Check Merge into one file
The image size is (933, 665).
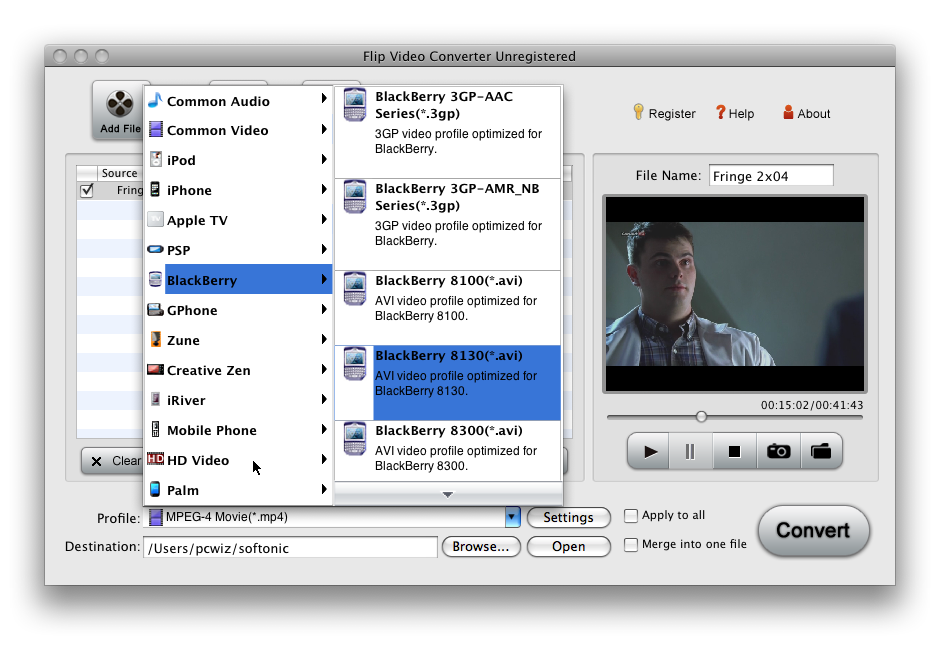pyautogui.click(x=631, y=546)
